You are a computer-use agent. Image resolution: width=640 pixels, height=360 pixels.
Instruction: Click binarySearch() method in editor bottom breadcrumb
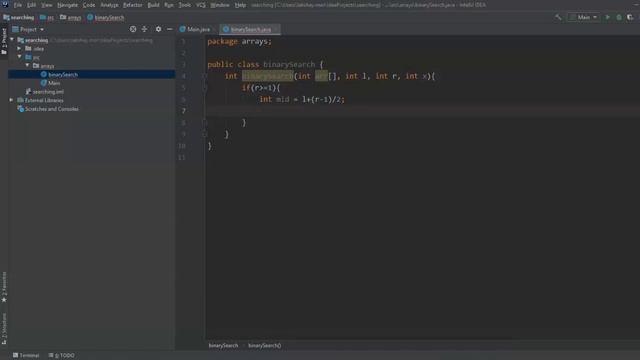click(x=264, y=346)
